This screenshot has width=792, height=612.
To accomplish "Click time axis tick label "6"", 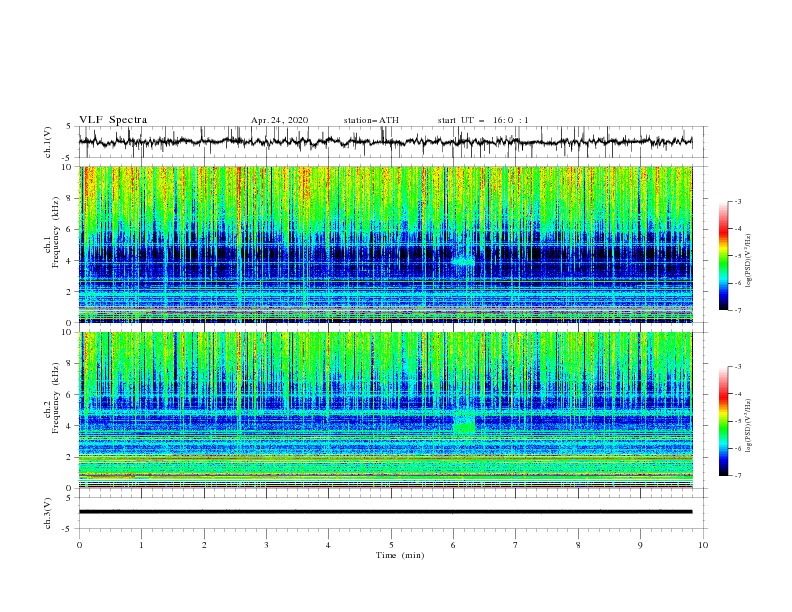I will [x=453, y=545].
